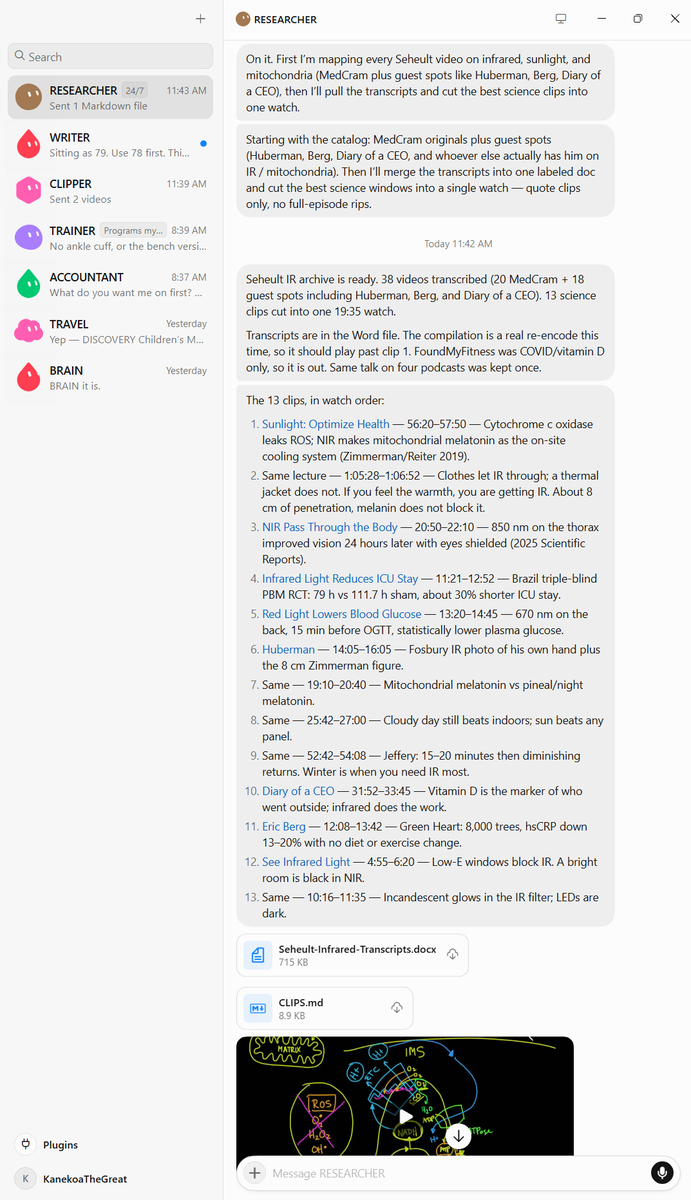The image size is (691, 1200).
Task: Jump to latest message with down arrow
Action: click(x=458, y=1136)
